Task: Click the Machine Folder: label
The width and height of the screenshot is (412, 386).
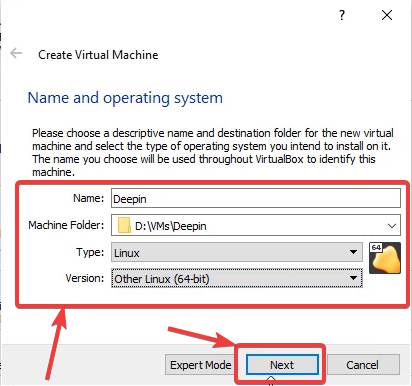Action: pos(66,225)
